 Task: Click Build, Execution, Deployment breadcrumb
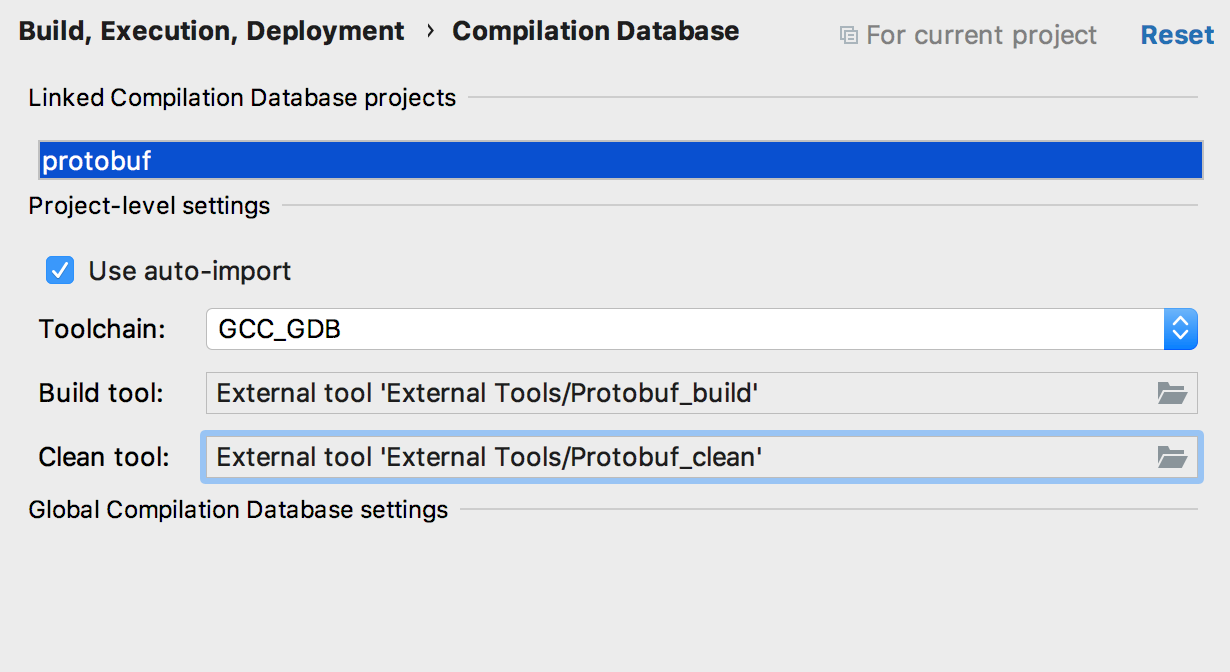(212, 31)
